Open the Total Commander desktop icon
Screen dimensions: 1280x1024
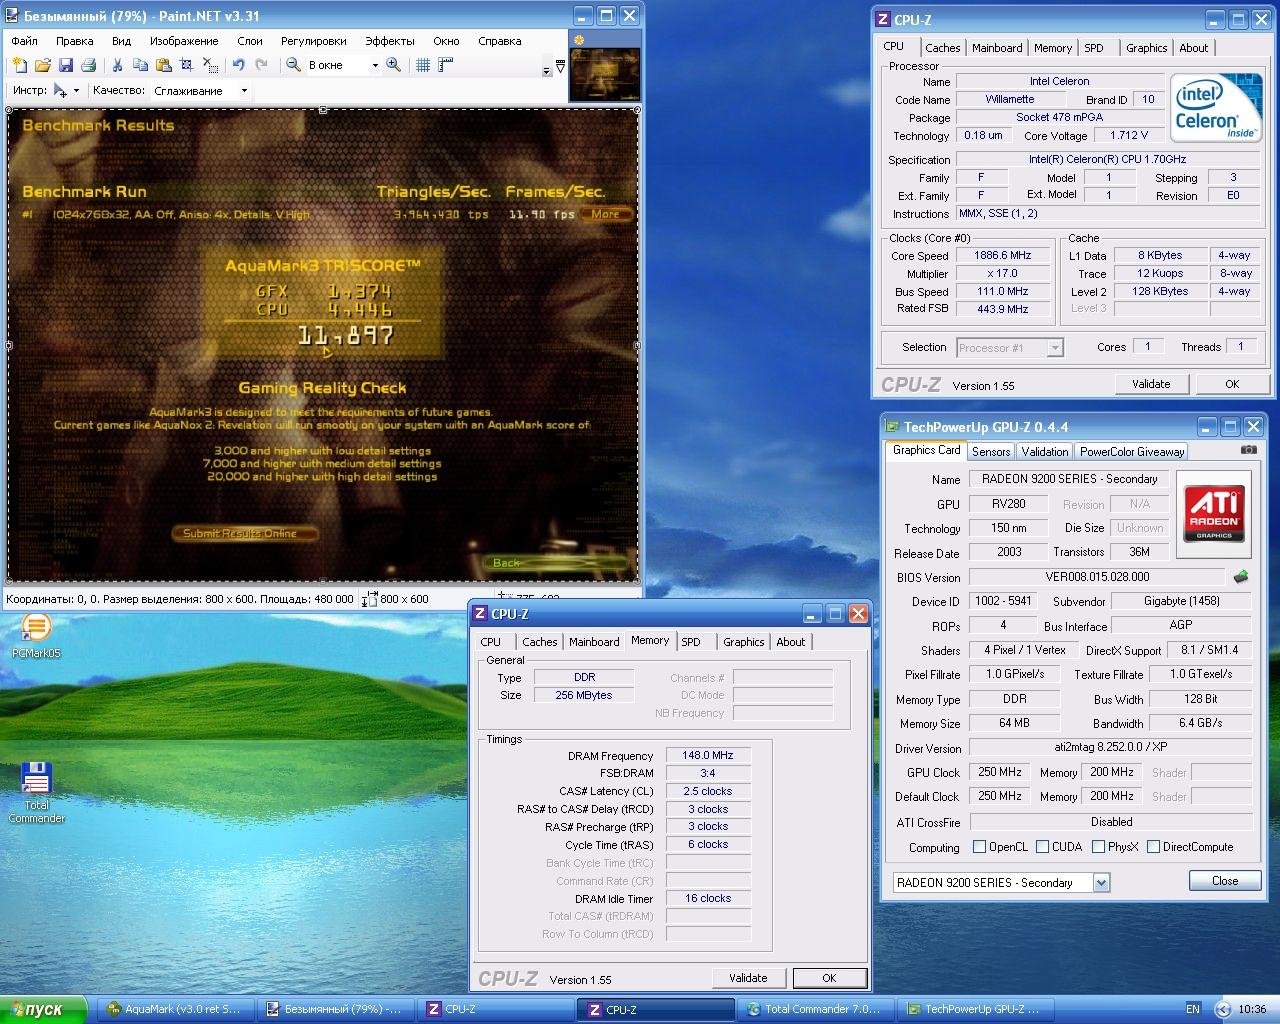click(36, 792)
